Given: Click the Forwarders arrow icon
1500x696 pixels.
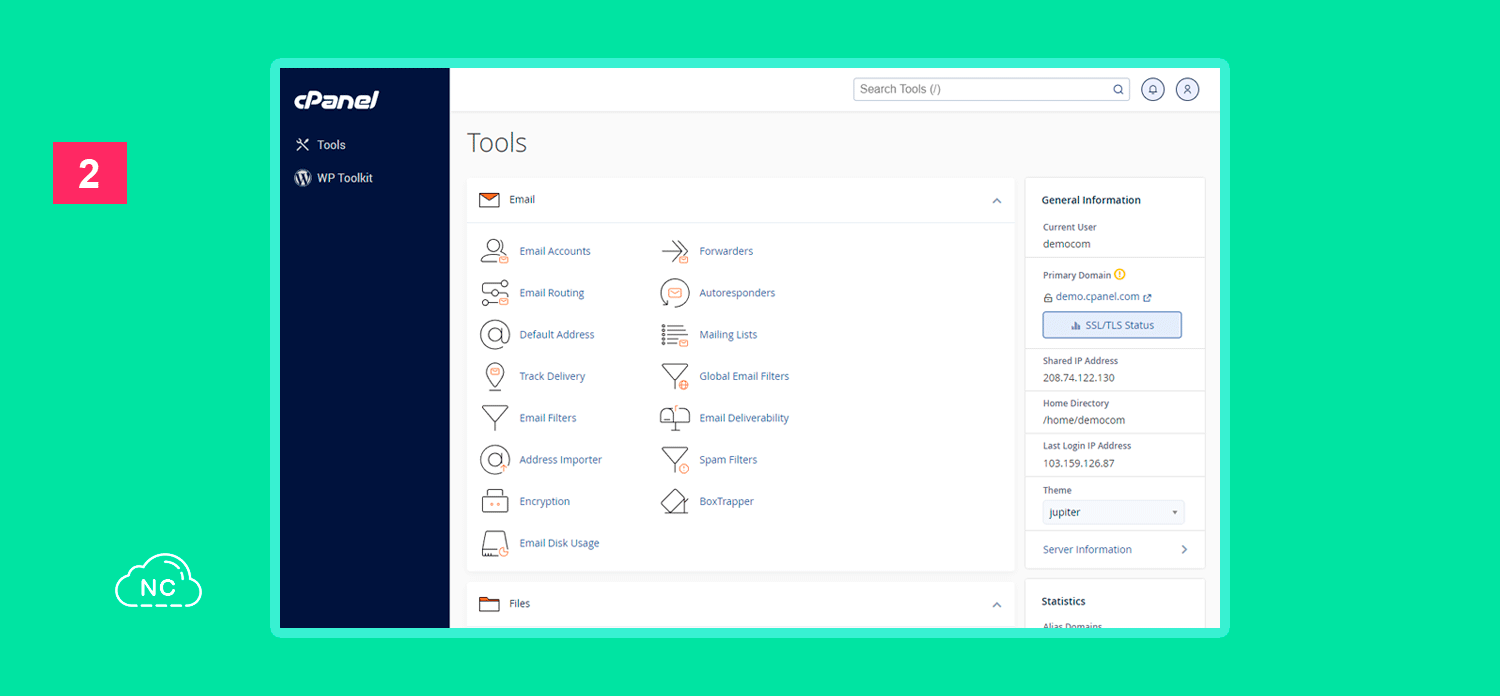Looking at the screenshot, I should [x=675, y=251].
